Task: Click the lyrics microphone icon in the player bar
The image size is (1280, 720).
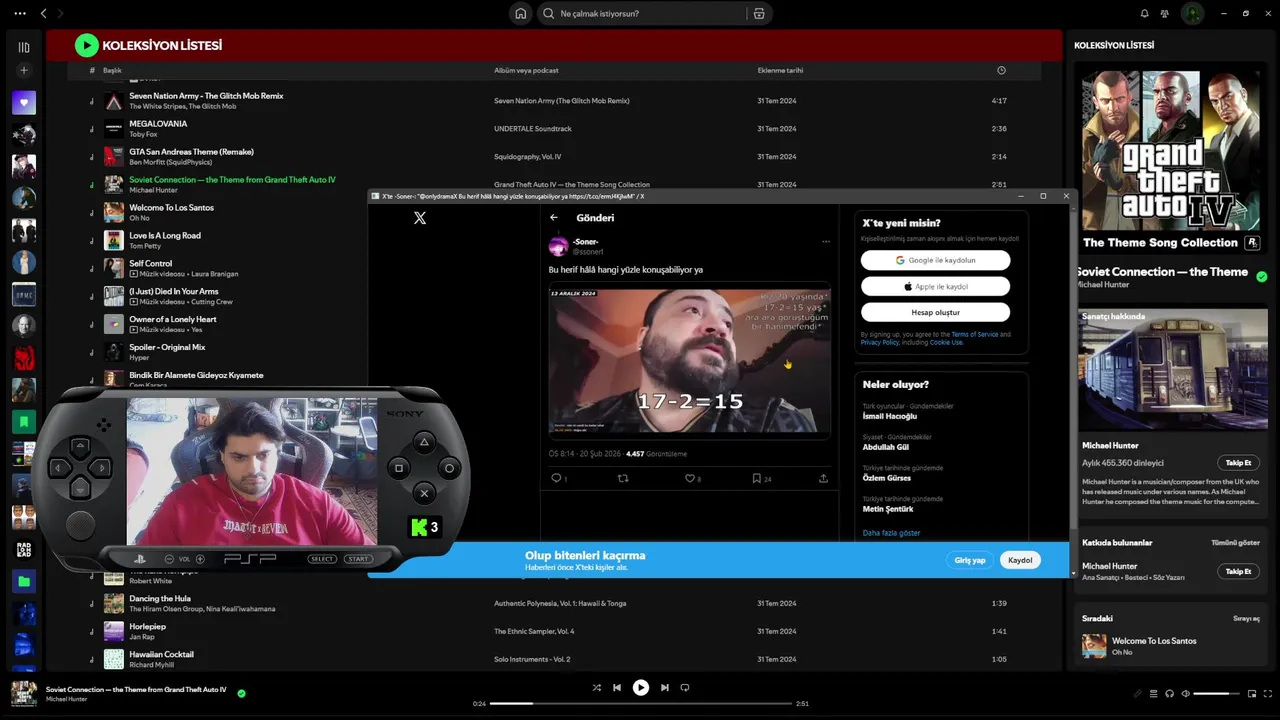Action: point(1137,693)
